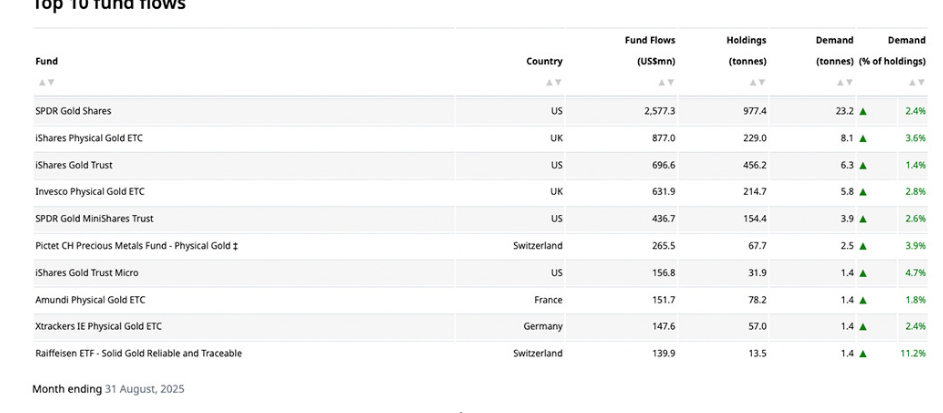Click the 11.2% demand value for Raiffeisen
This screenshot has height=413, width=943.
pos(913,353)
